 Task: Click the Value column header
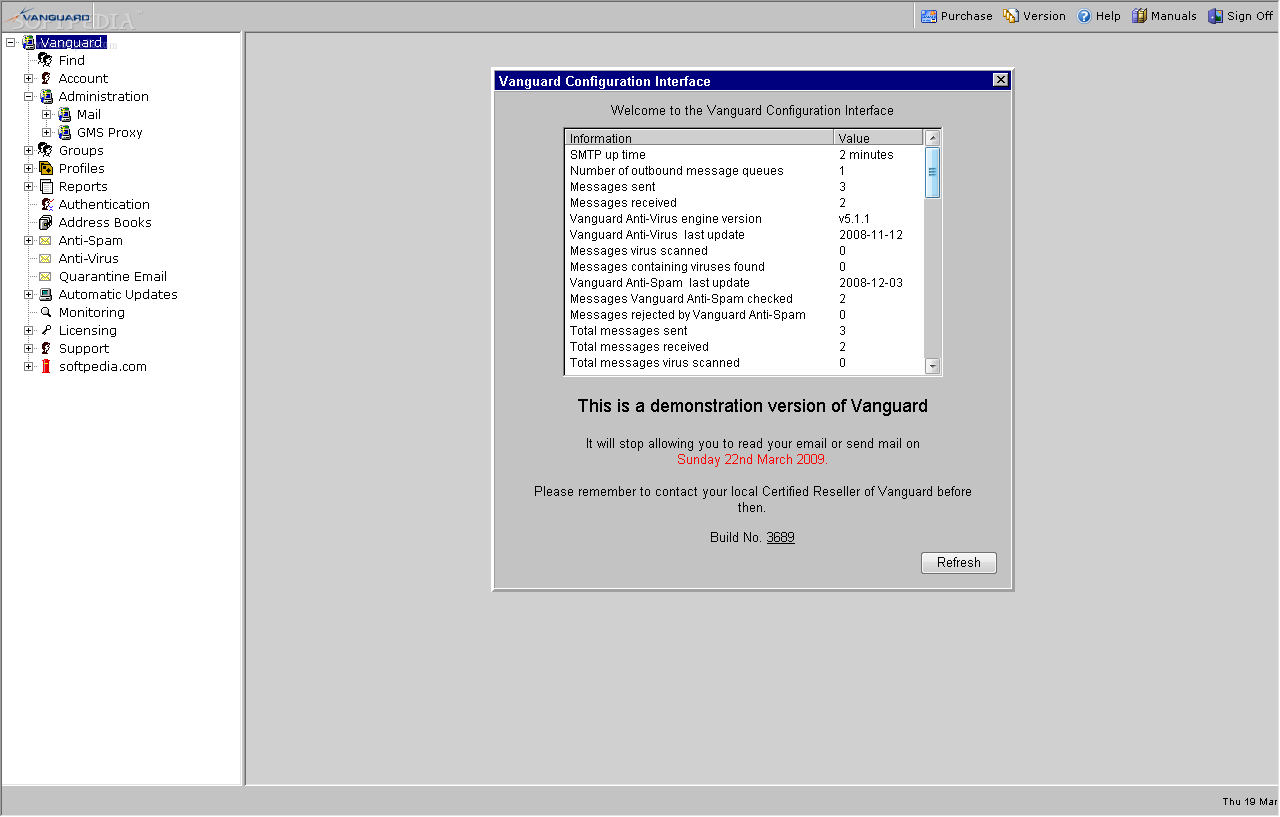879,138
